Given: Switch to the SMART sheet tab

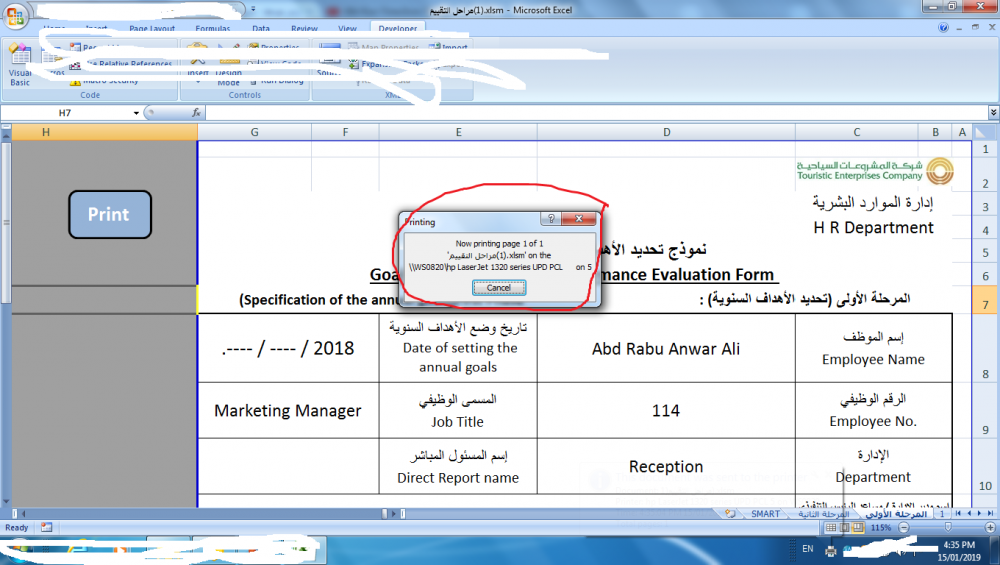Looking at the screenshot, I should [765, 513].
